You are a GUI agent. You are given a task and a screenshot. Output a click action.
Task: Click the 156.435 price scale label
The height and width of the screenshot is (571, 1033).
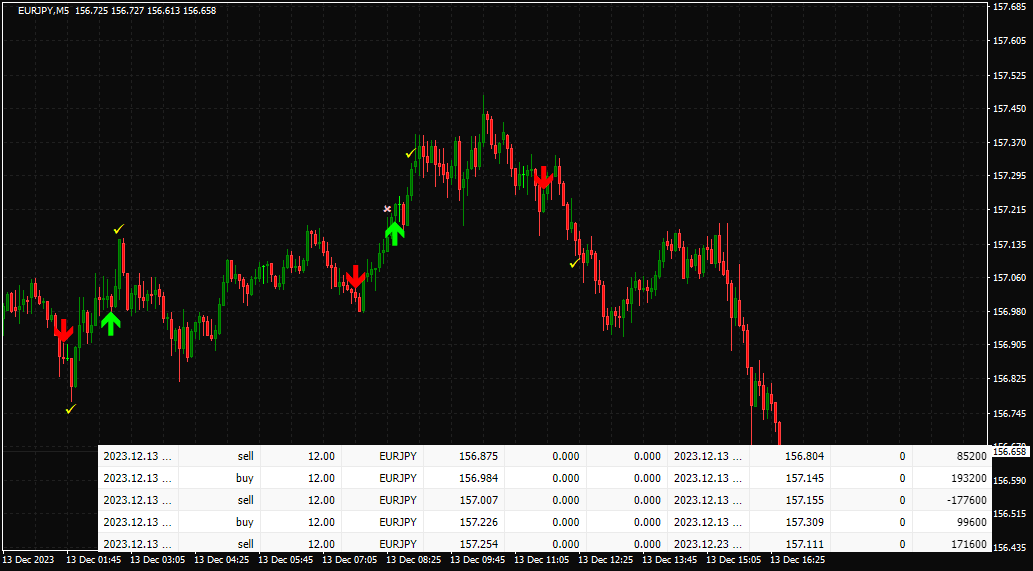[1010, 547]
